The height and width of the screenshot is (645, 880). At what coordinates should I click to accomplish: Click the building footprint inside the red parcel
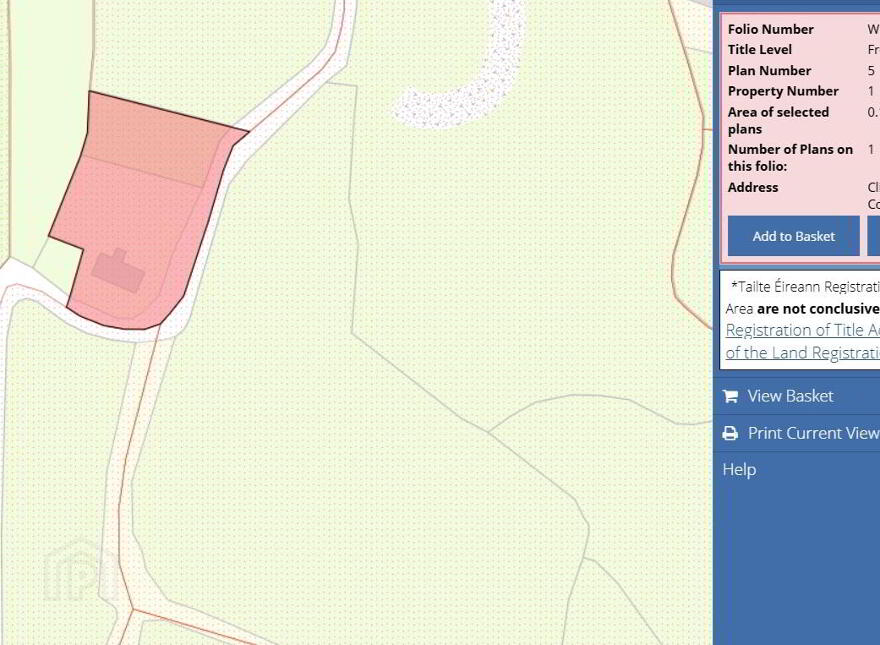[x=118, y=271]
